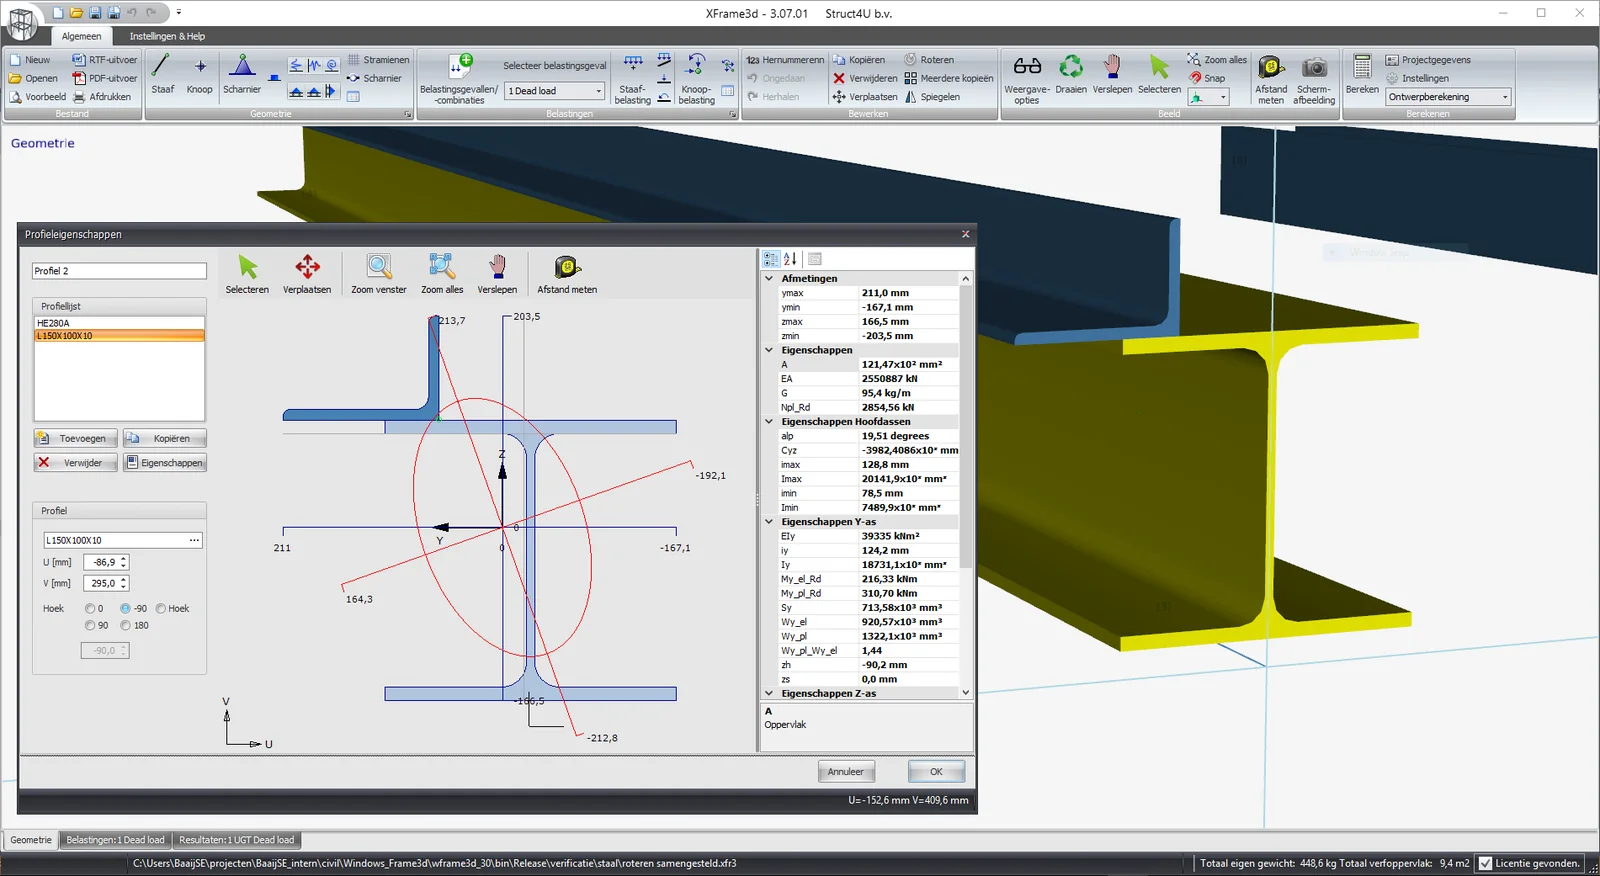Click Selecteren arrow in profile dialog
1600x876 pixels.
[x=247, y=274]
